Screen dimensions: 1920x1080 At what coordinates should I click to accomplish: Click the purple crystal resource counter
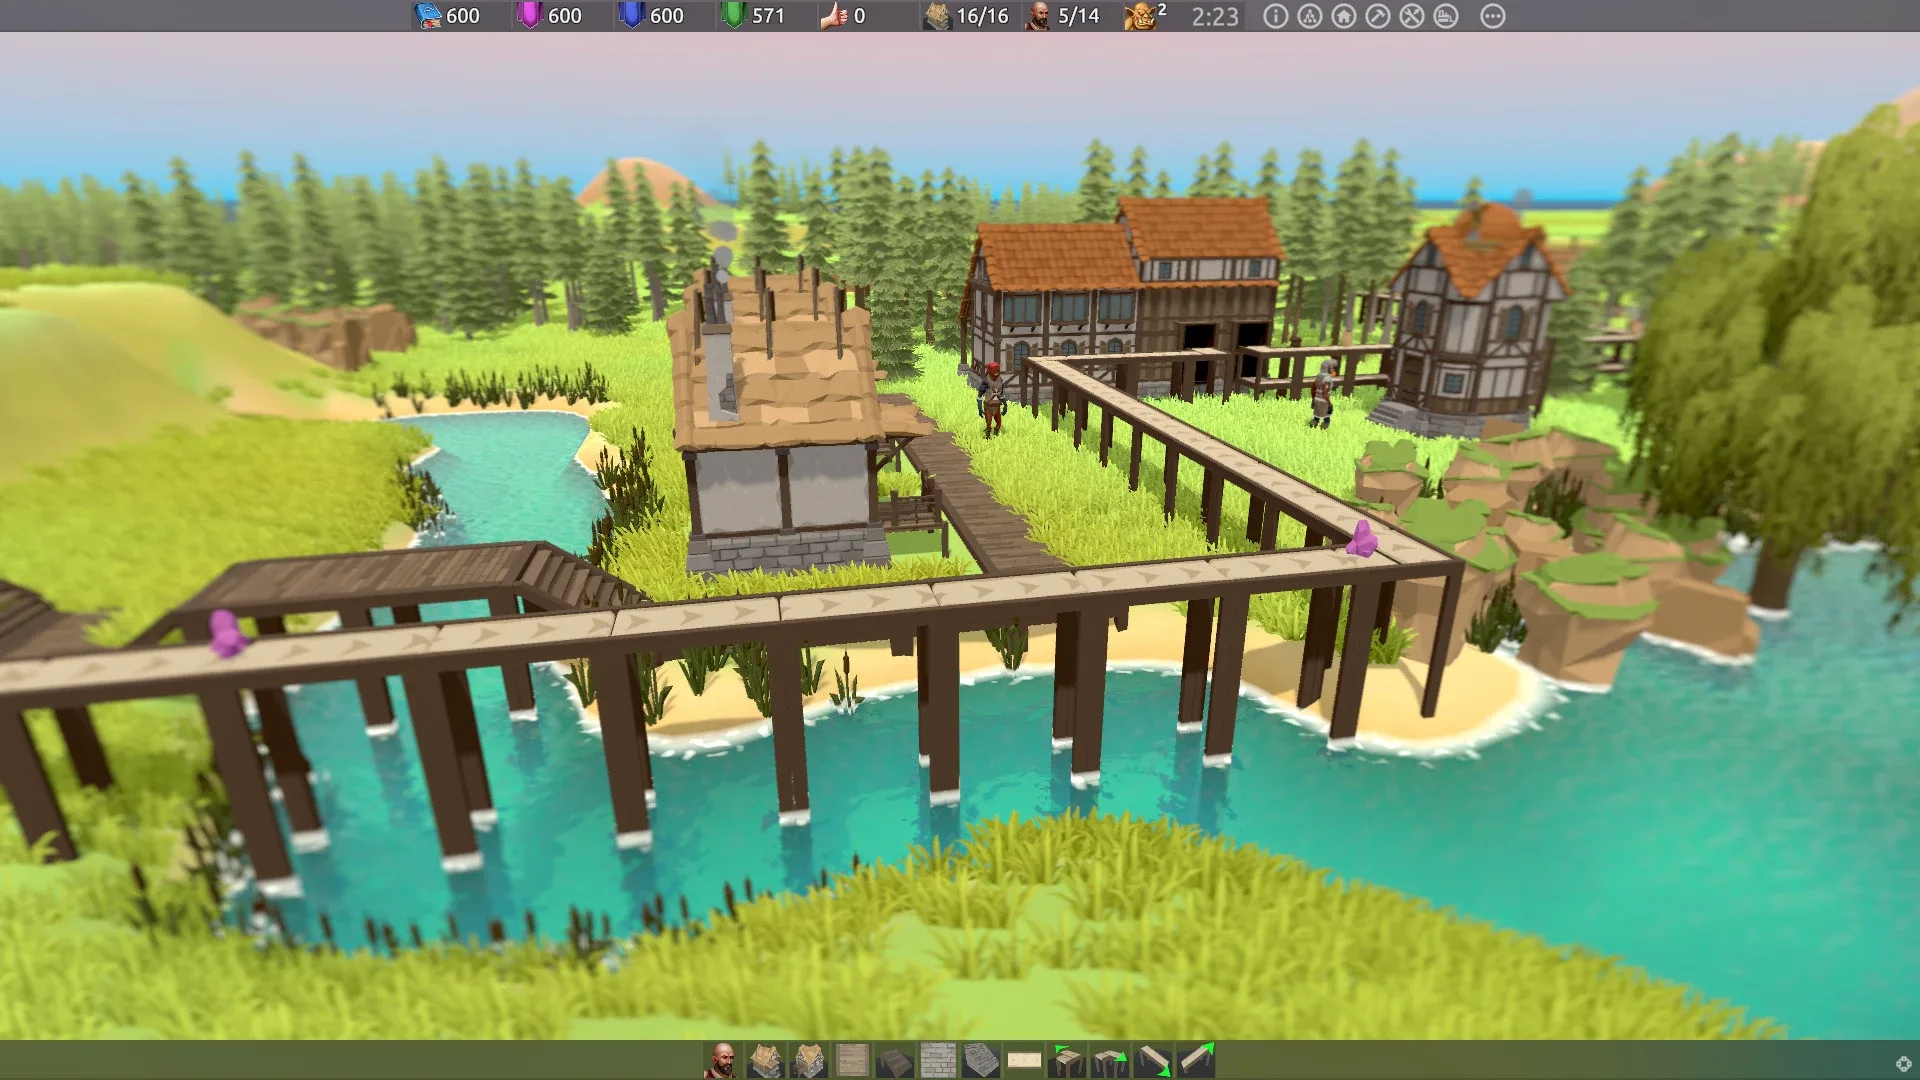pyautogui.click(x=528, y=16)
